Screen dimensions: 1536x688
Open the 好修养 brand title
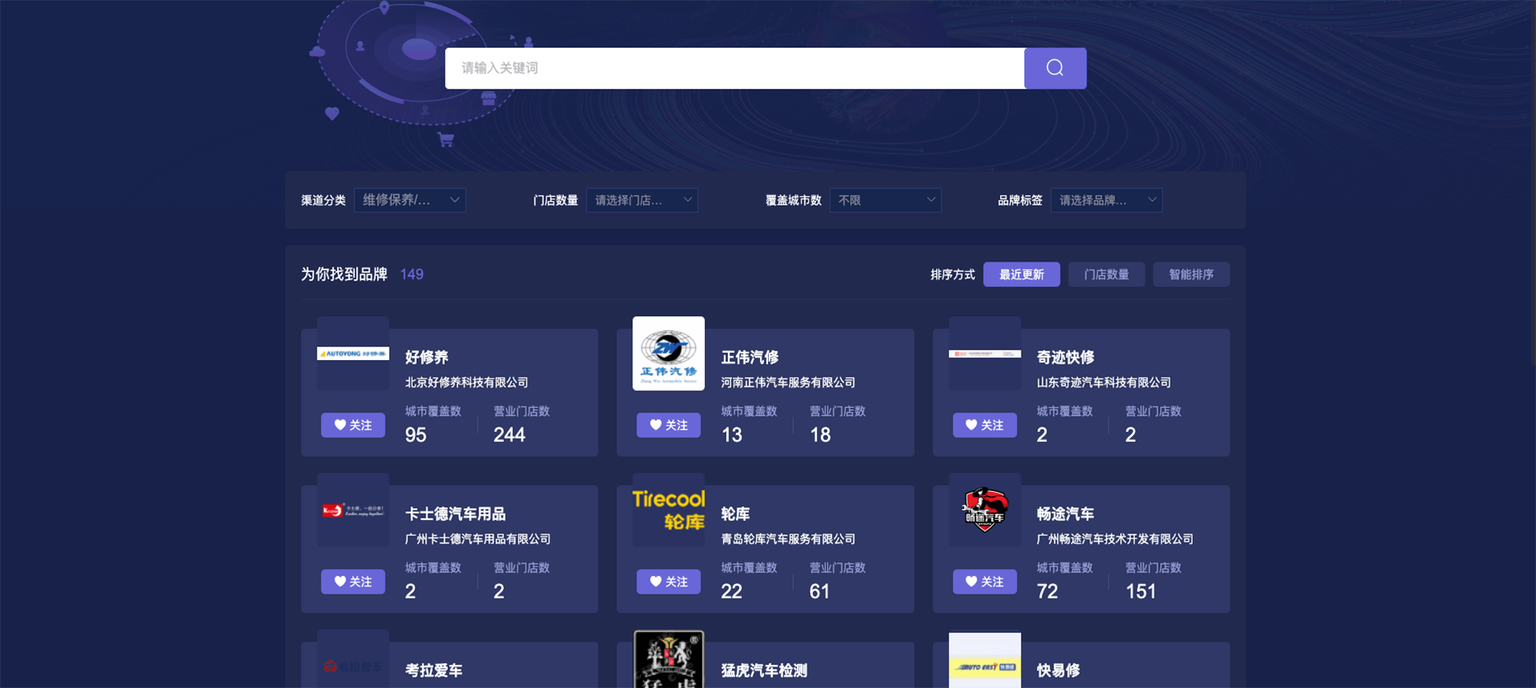pos(427,357)
